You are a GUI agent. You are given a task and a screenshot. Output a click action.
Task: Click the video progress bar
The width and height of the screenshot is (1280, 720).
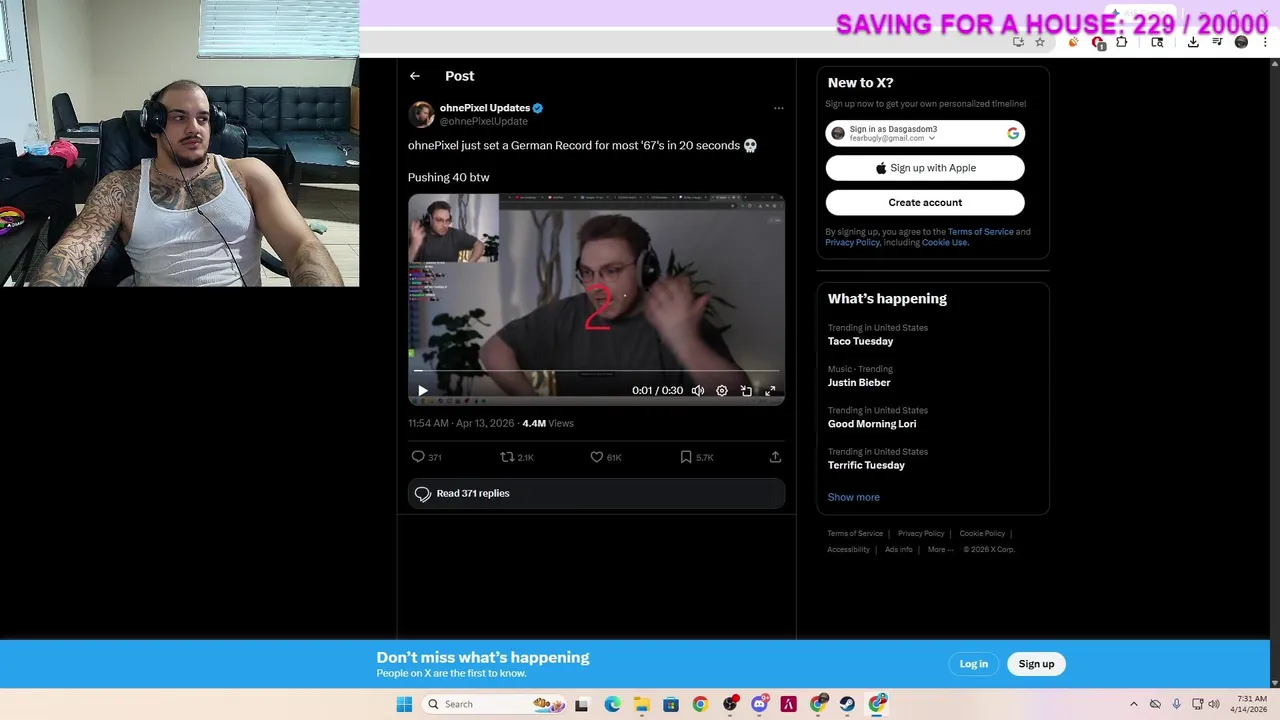pos(596,371)
